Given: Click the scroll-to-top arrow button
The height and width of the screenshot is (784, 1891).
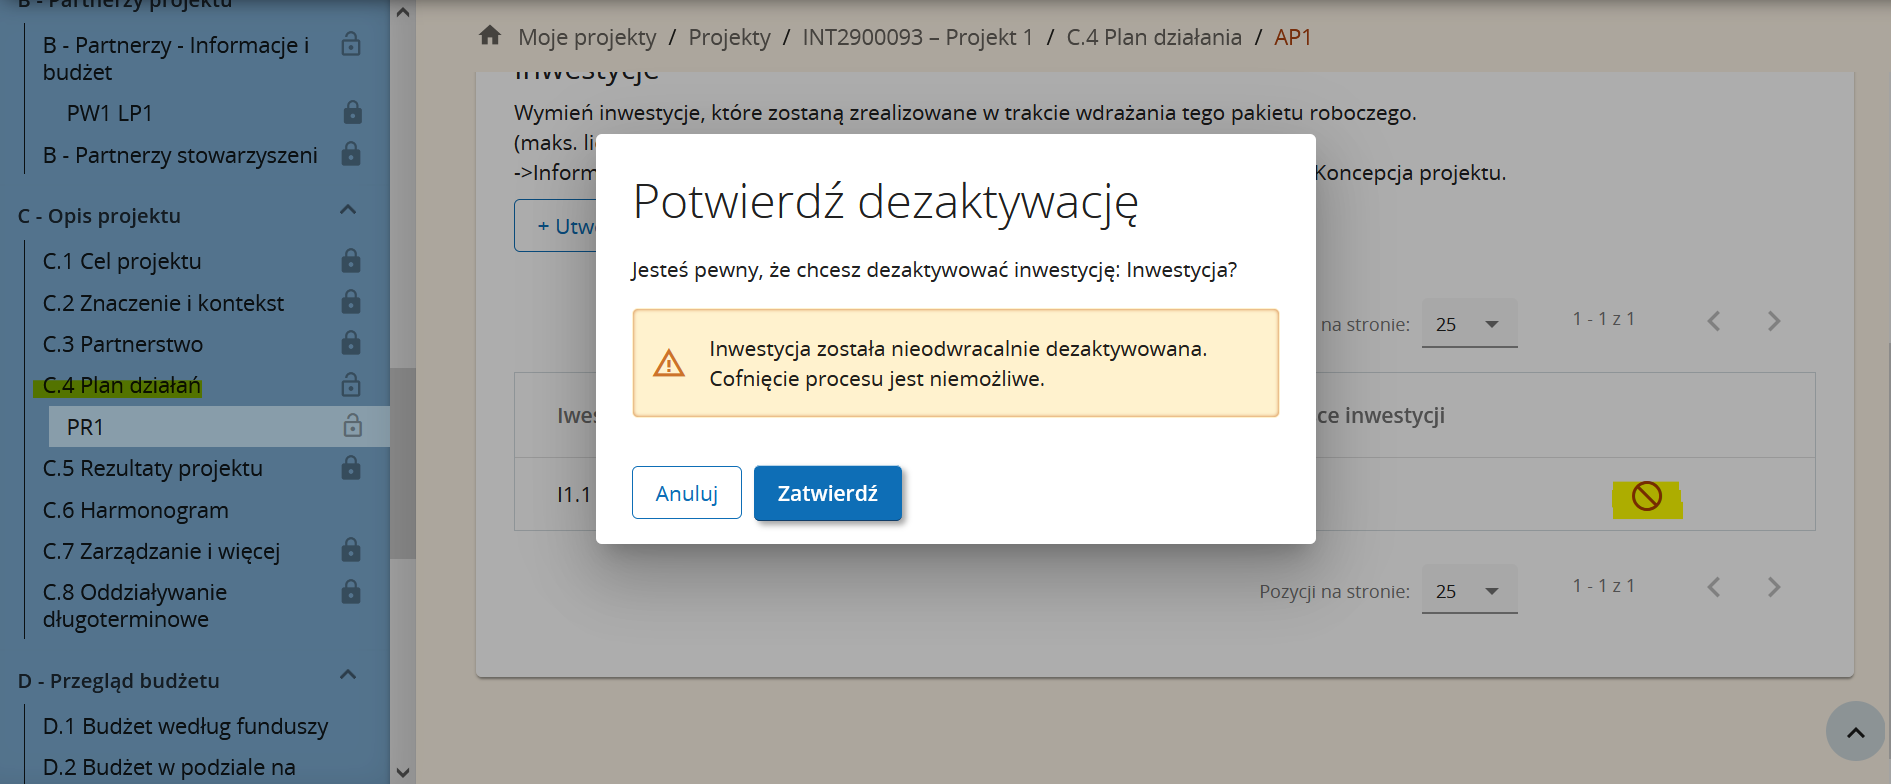Looking at the screenshot, I should point(1855,732).
